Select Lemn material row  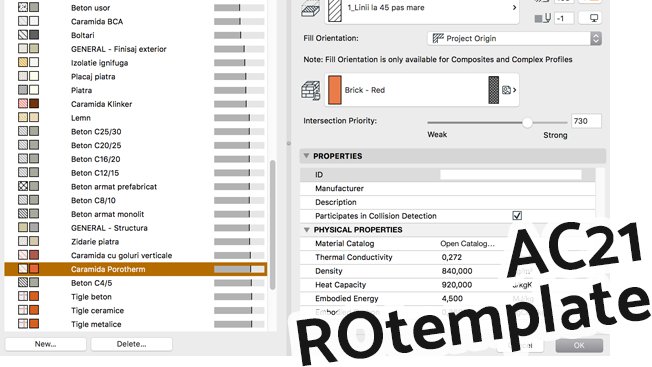136,118
